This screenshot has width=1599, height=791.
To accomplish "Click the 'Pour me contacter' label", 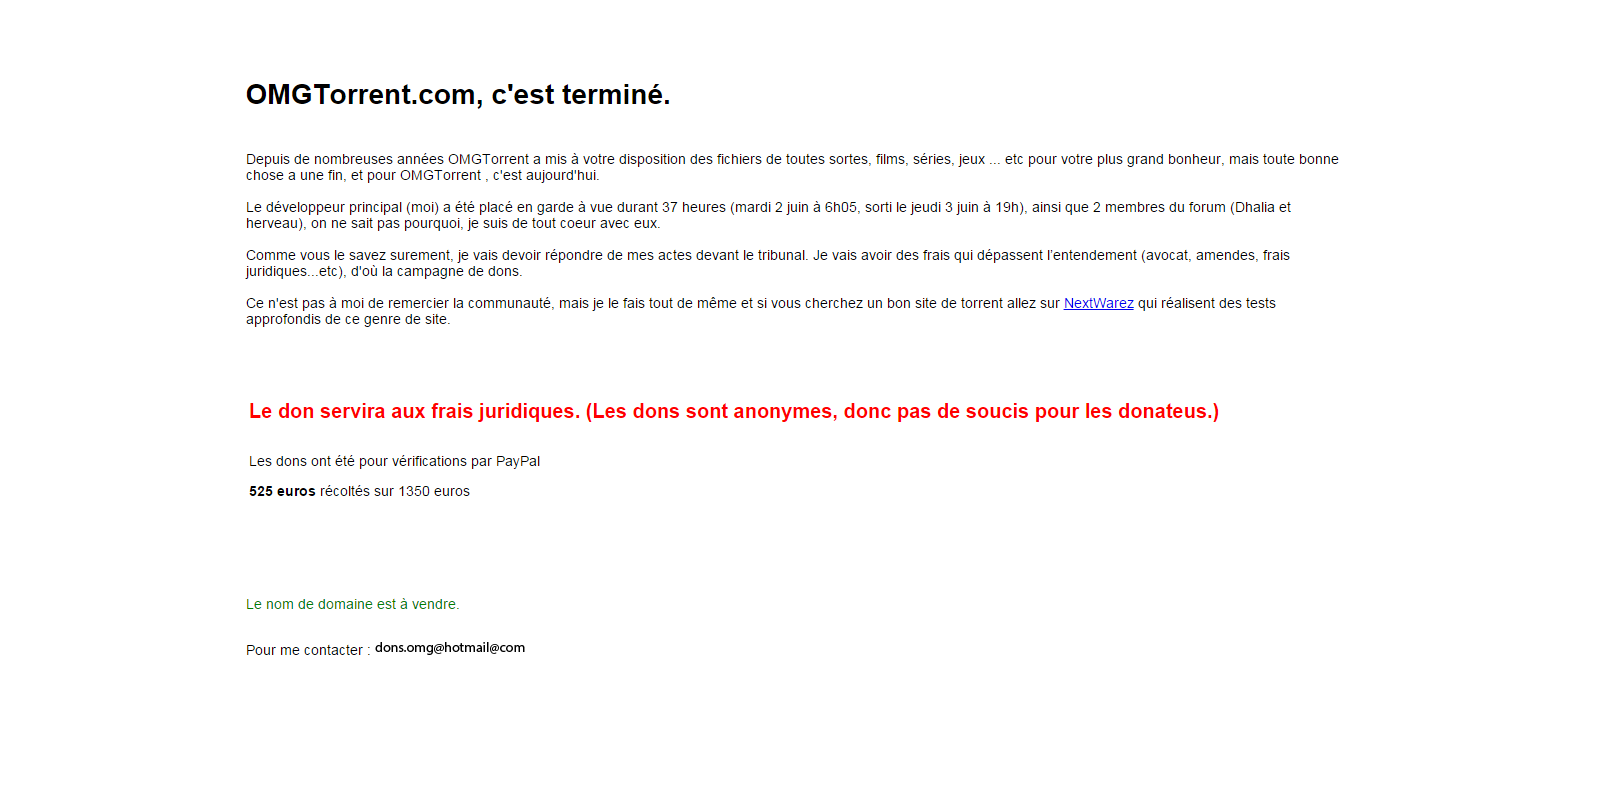I will click(x=308, y=650).
